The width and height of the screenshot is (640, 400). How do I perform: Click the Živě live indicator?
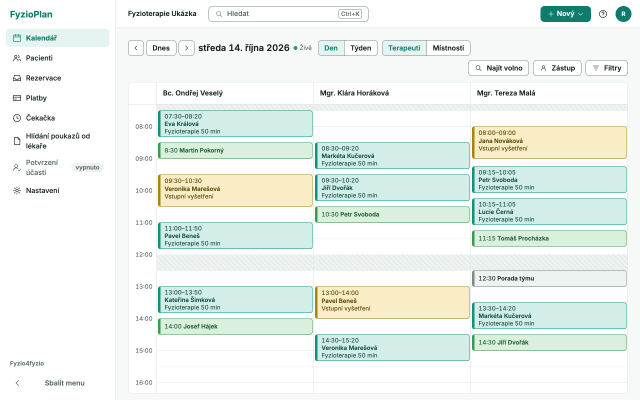tap(303, 48)
